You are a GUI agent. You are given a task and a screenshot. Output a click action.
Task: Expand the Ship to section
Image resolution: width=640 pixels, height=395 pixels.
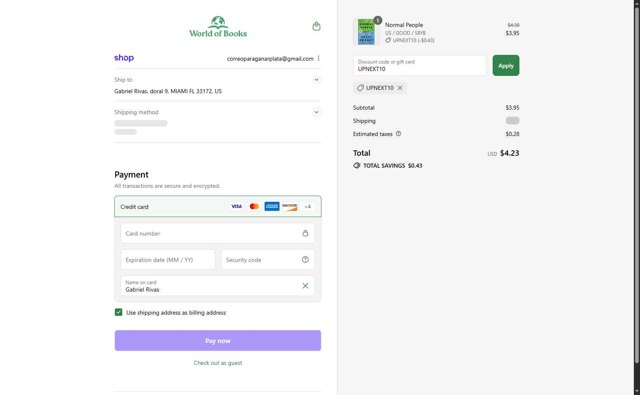point(316,80)
